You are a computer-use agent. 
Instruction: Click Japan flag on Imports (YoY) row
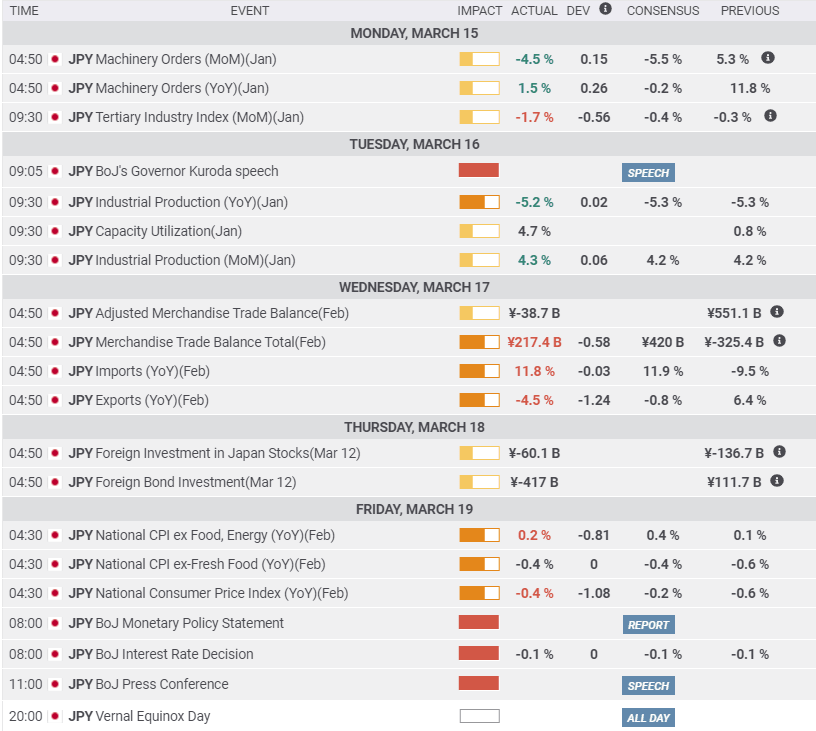click(x=55, y=371)
